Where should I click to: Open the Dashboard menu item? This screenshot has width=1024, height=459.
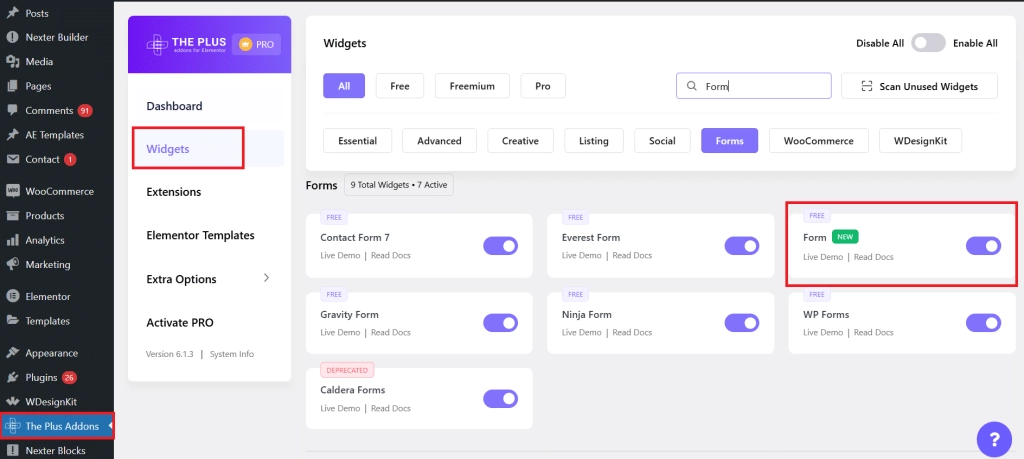[174, 106]
